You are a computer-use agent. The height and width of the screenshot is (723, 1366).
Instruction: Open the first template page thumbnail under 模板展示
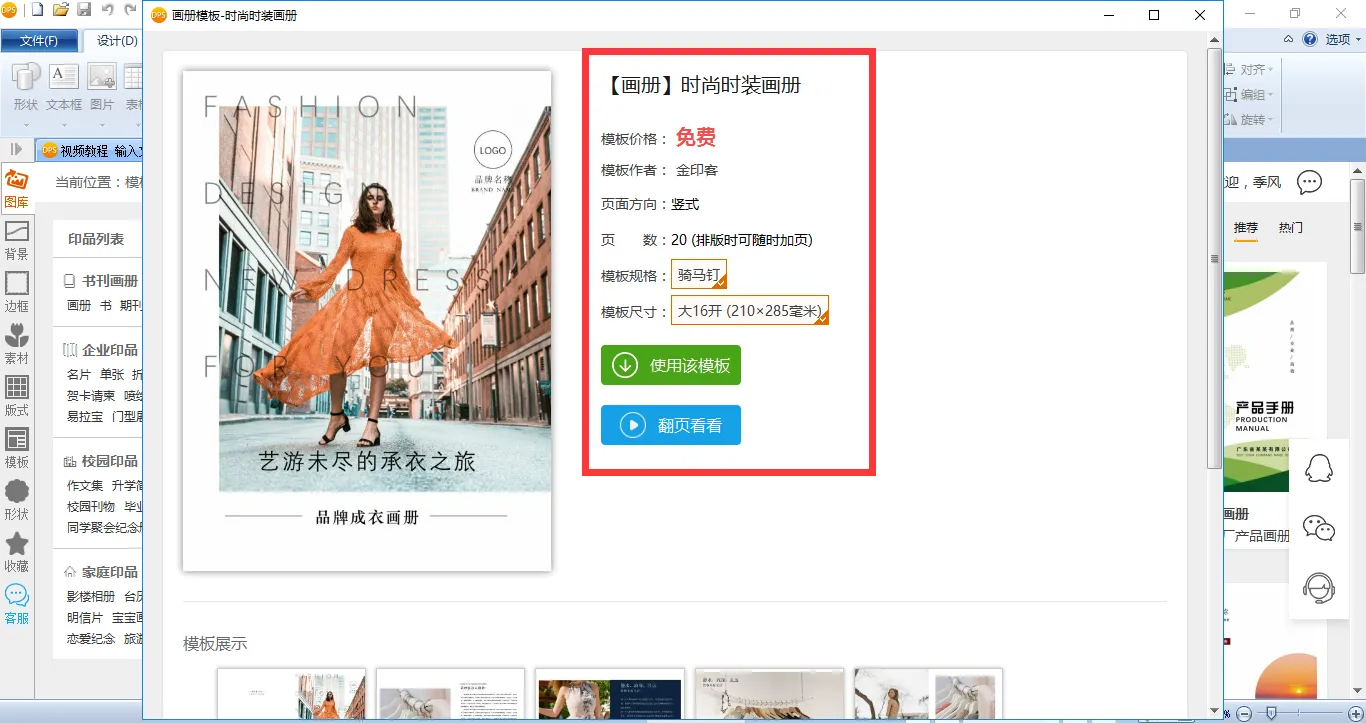[291, 695]
